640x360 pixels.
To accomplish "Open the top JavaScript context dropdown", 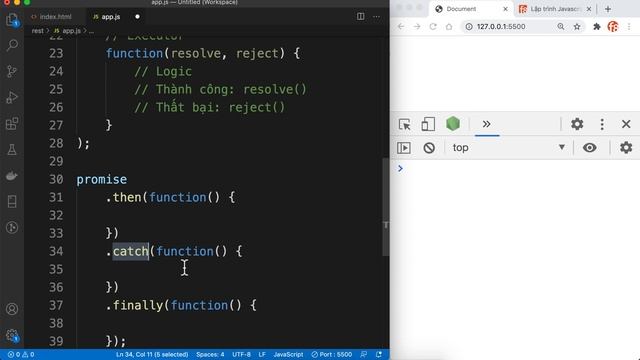I will [x=509, y=148].
